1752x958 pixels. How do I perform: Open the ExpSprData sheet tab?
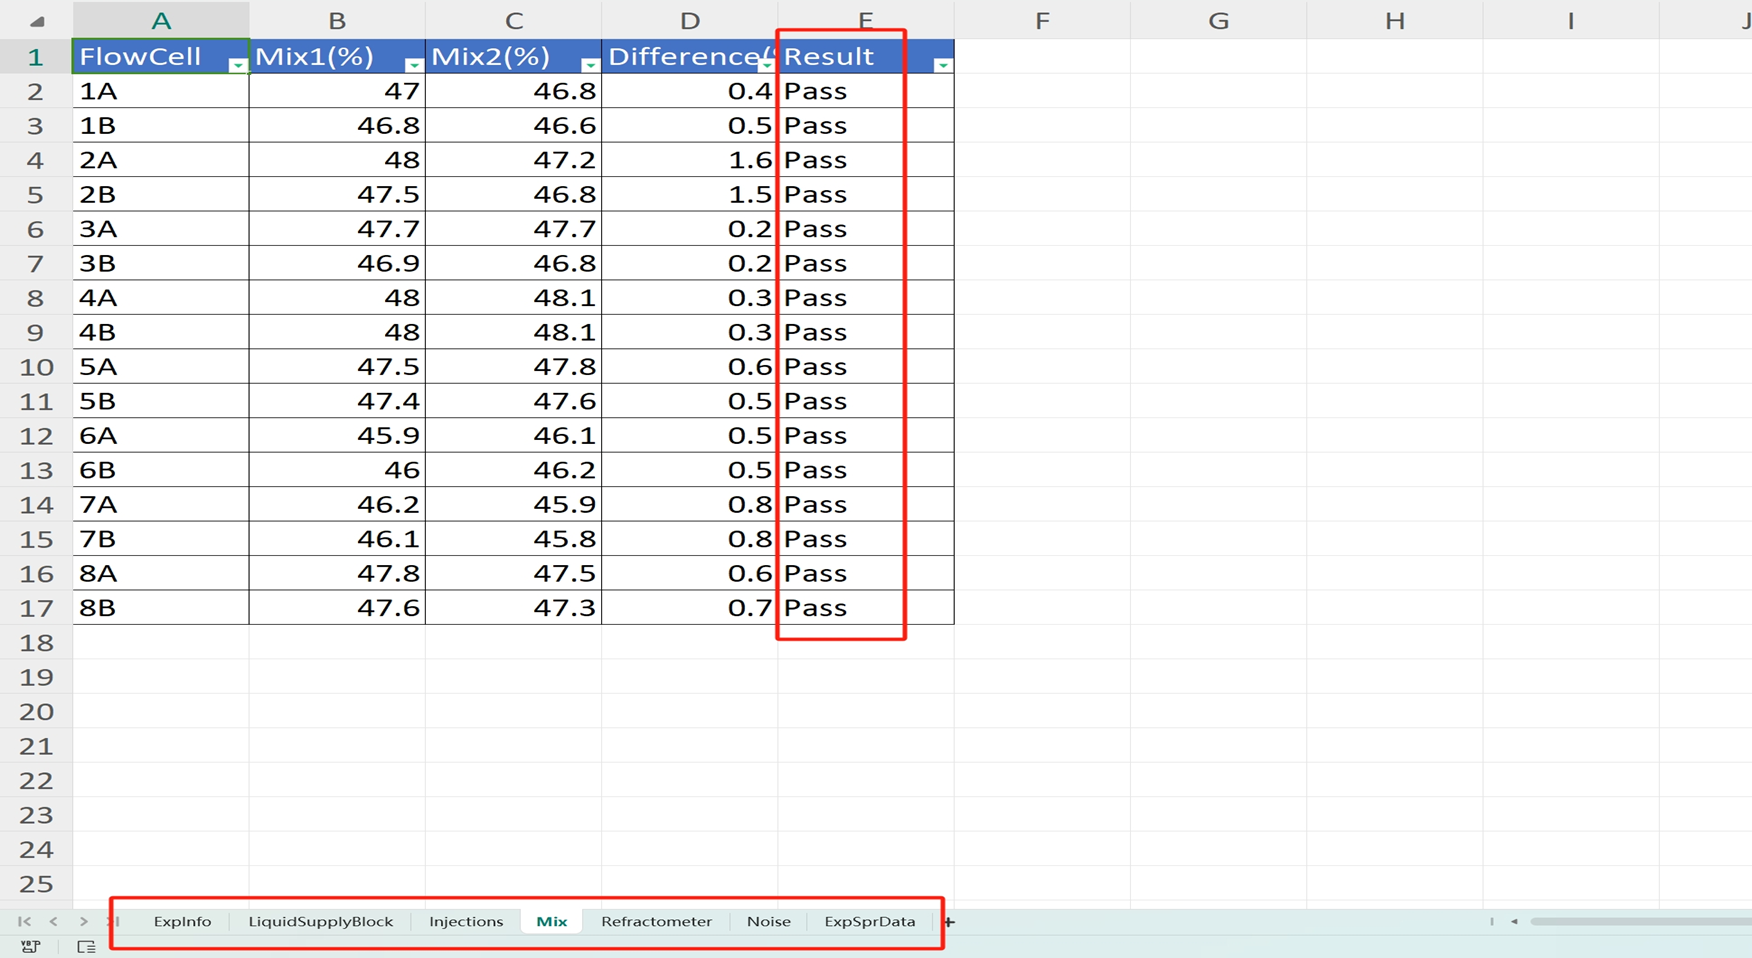coord(869,921)
